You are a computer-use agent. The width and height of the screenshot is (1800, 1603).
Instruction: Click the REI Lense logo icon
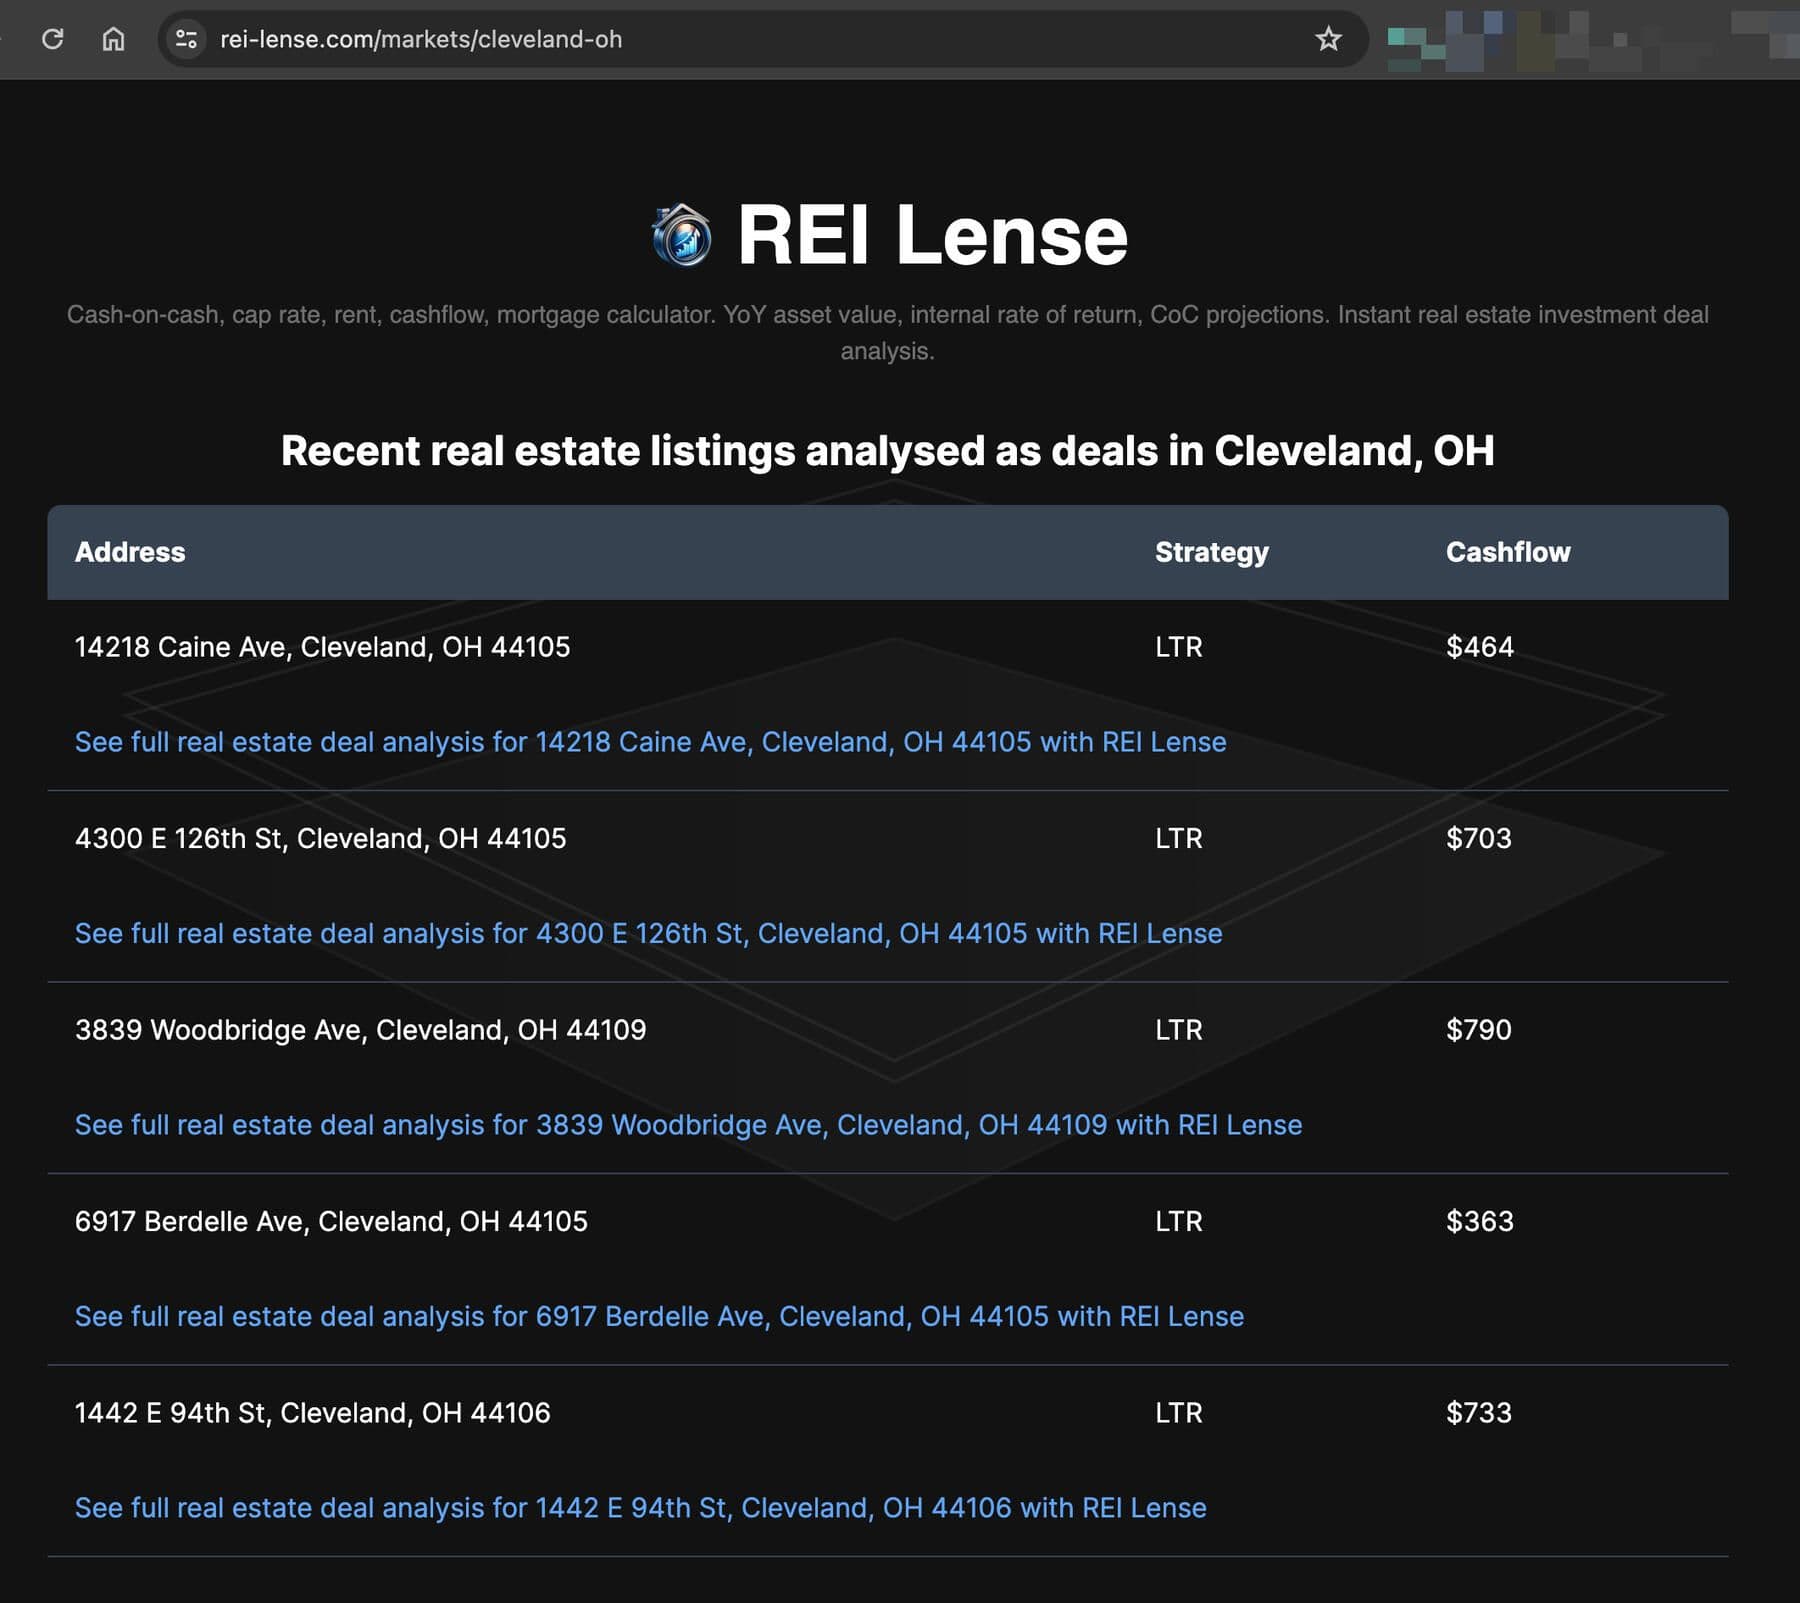(682, 235)
